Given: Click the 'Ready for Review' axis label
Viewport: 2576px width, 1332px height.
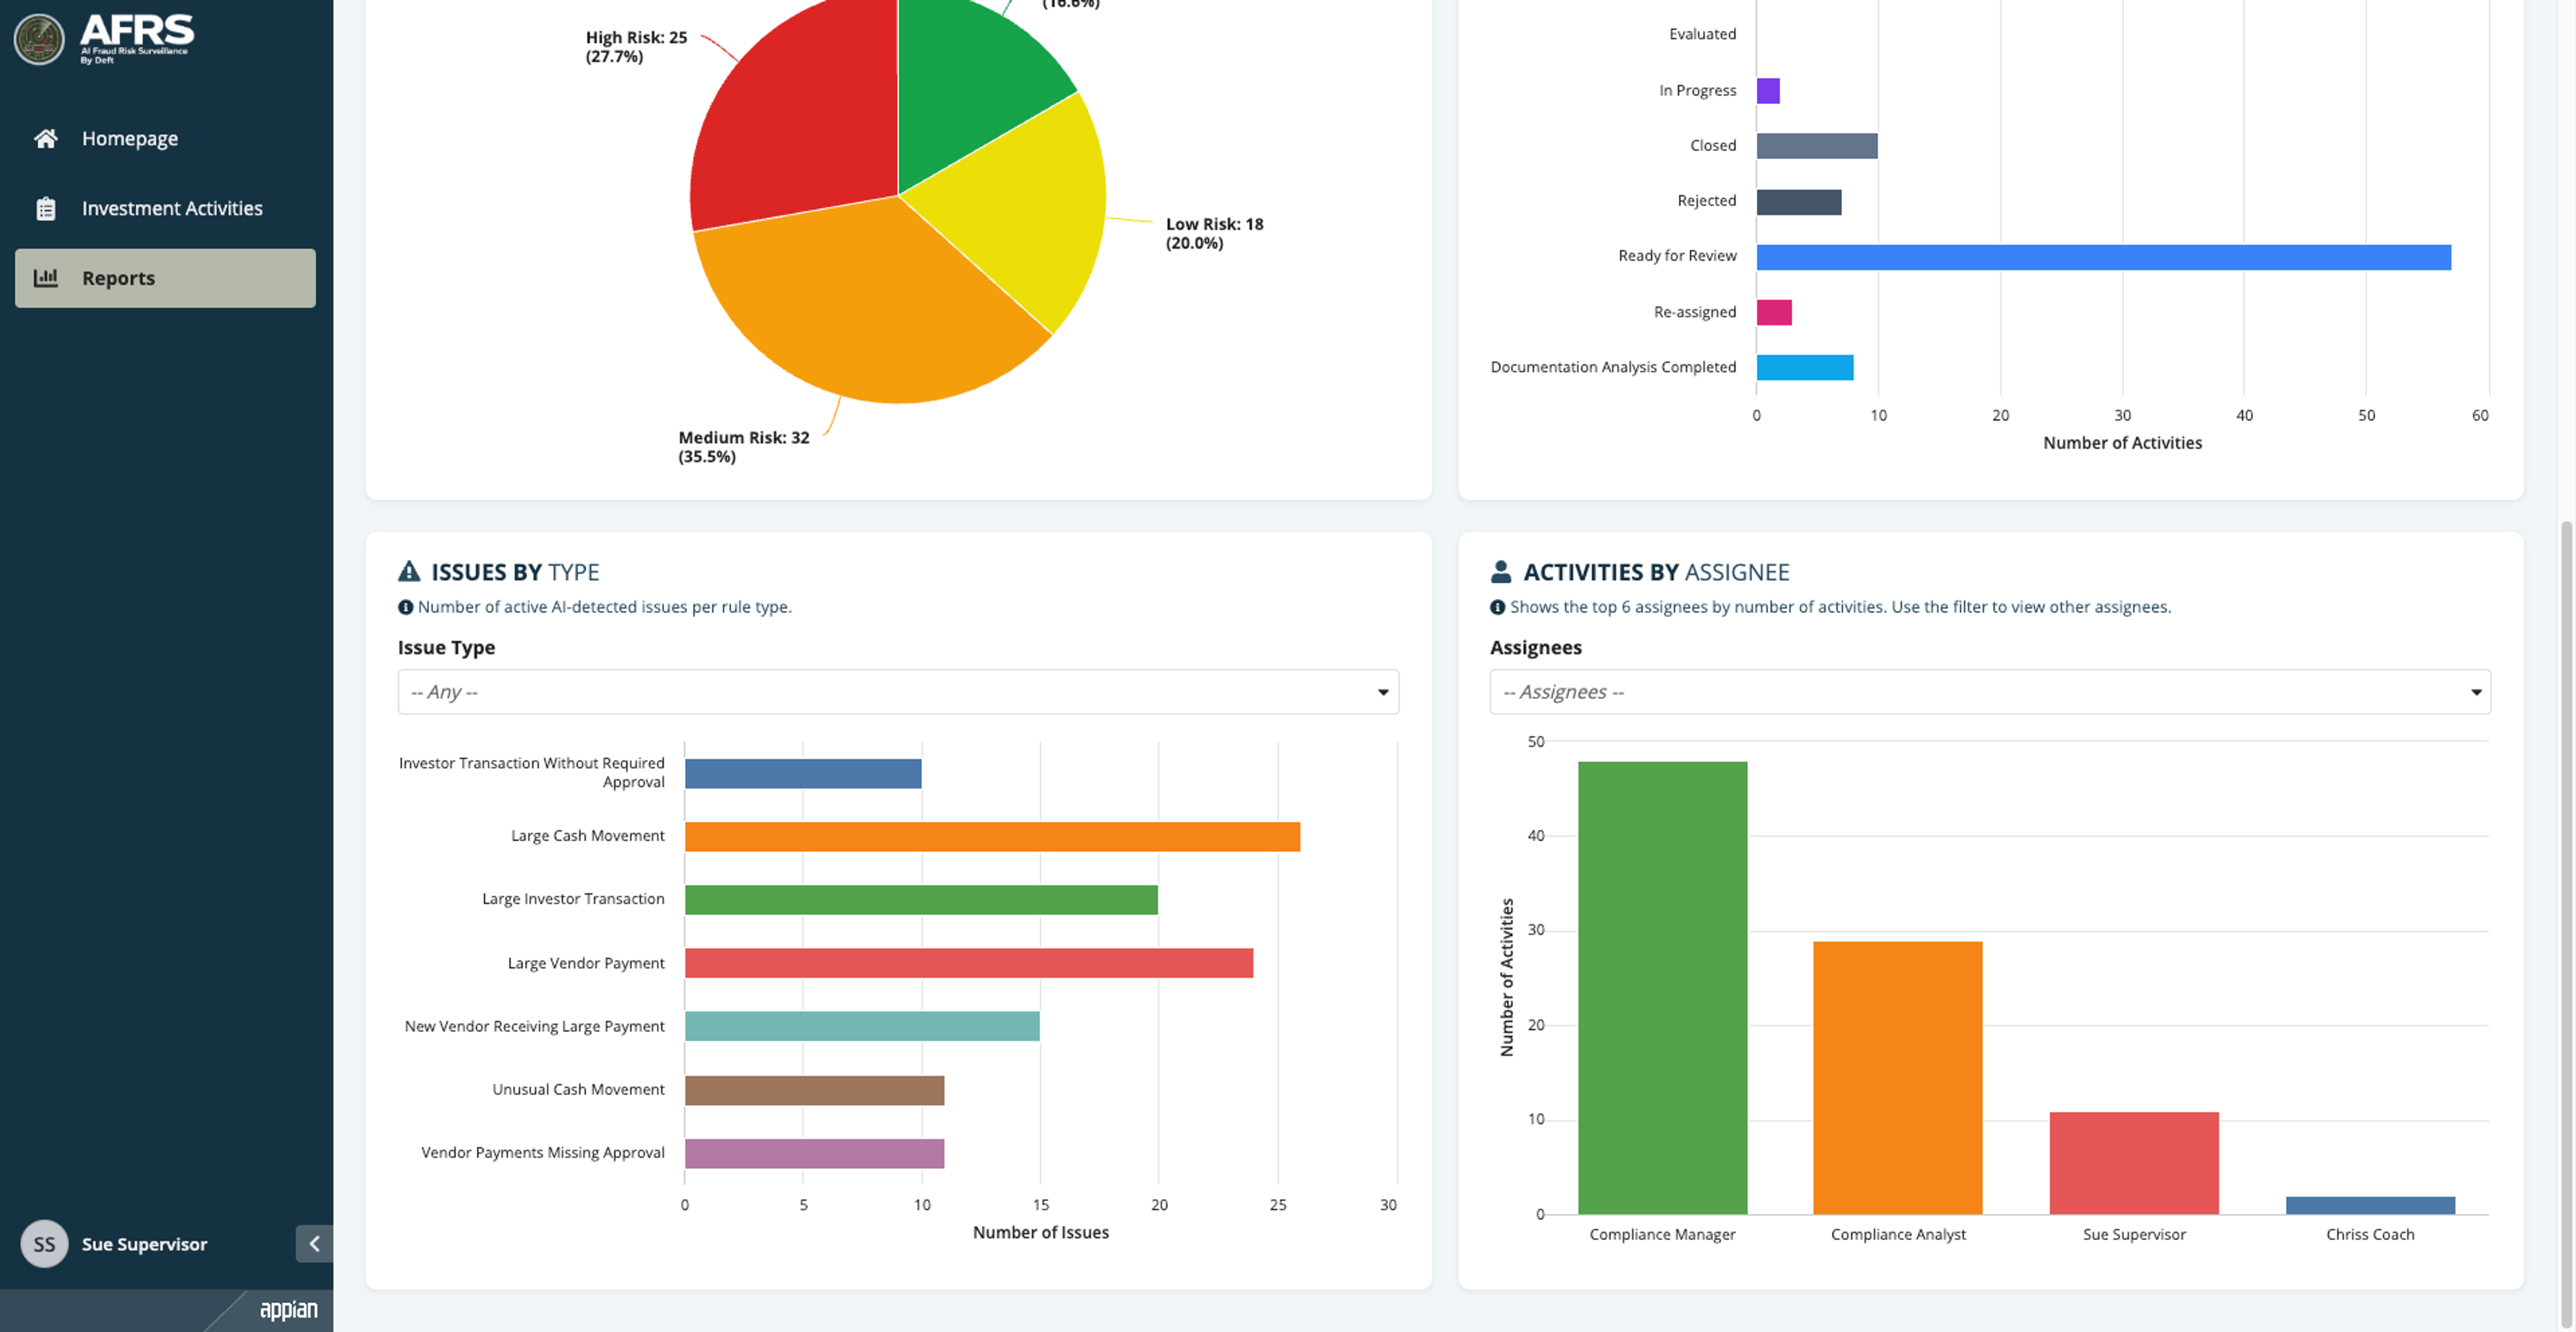Looking at the screenshot, I should point(1677,256).
